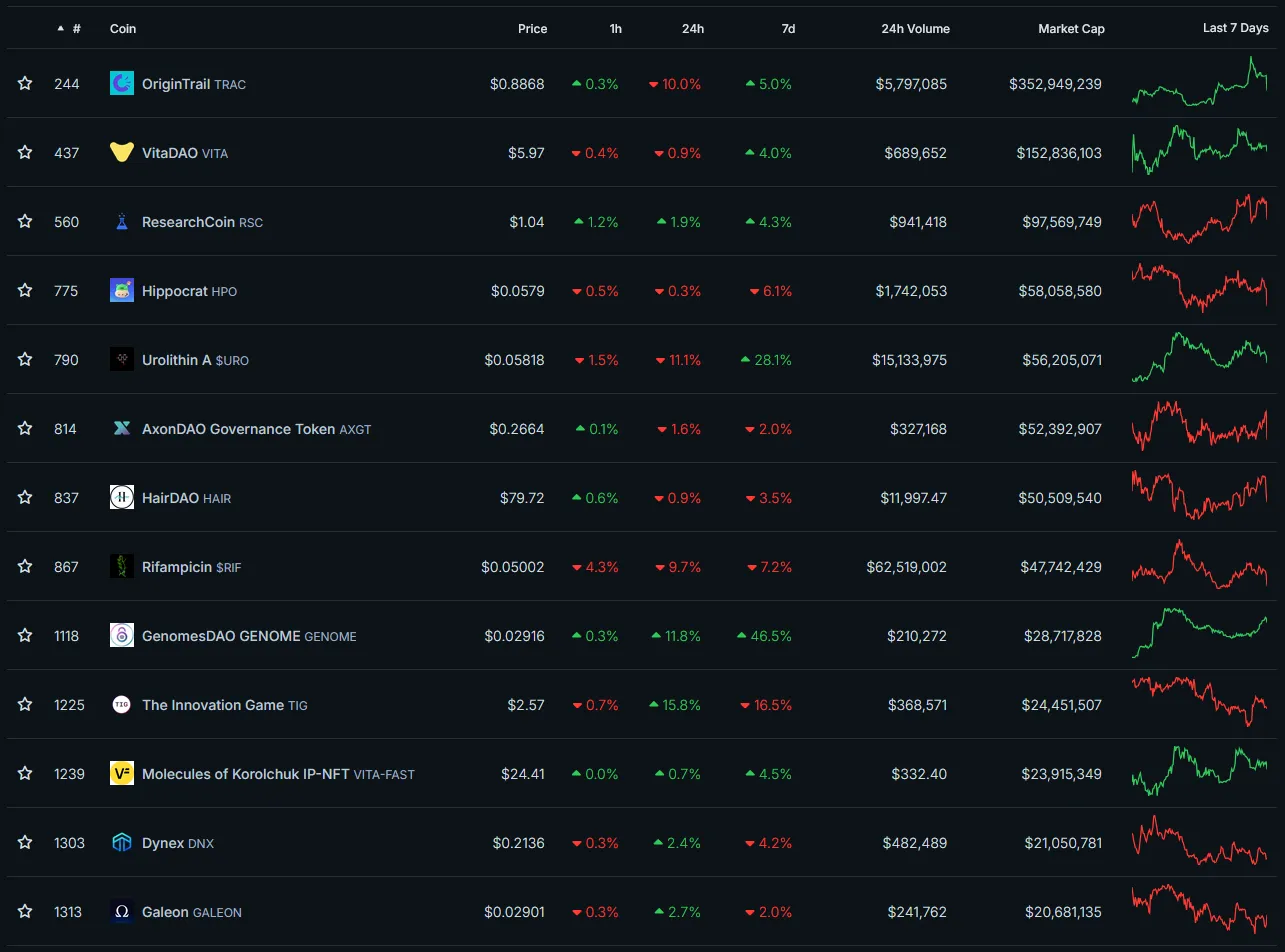
Task: Open Urolithin A $URO details
Action: 195,360
